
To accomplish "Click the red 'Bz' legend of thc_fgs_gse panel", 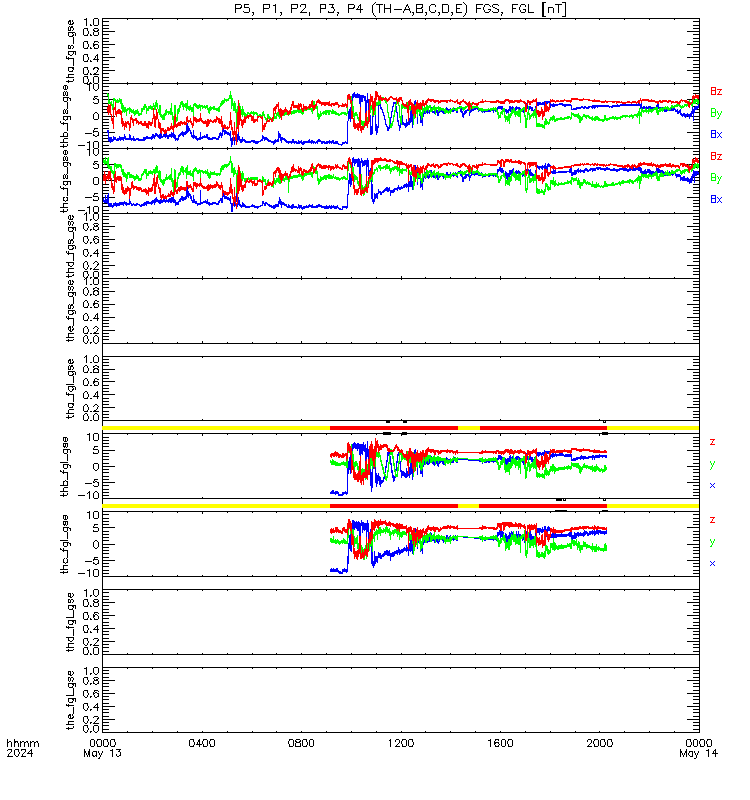I will (x=716, y=156).
